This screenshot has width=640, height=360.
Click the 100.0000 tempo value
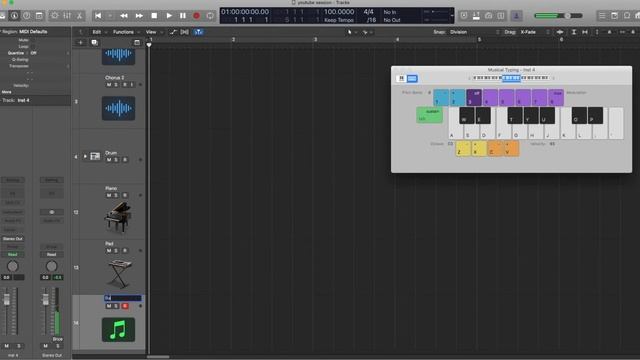pos(339,12)
